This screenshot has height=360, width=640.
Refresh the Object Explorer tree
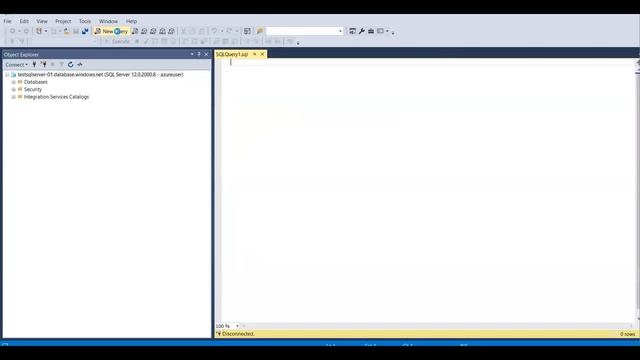click(71, 64)
